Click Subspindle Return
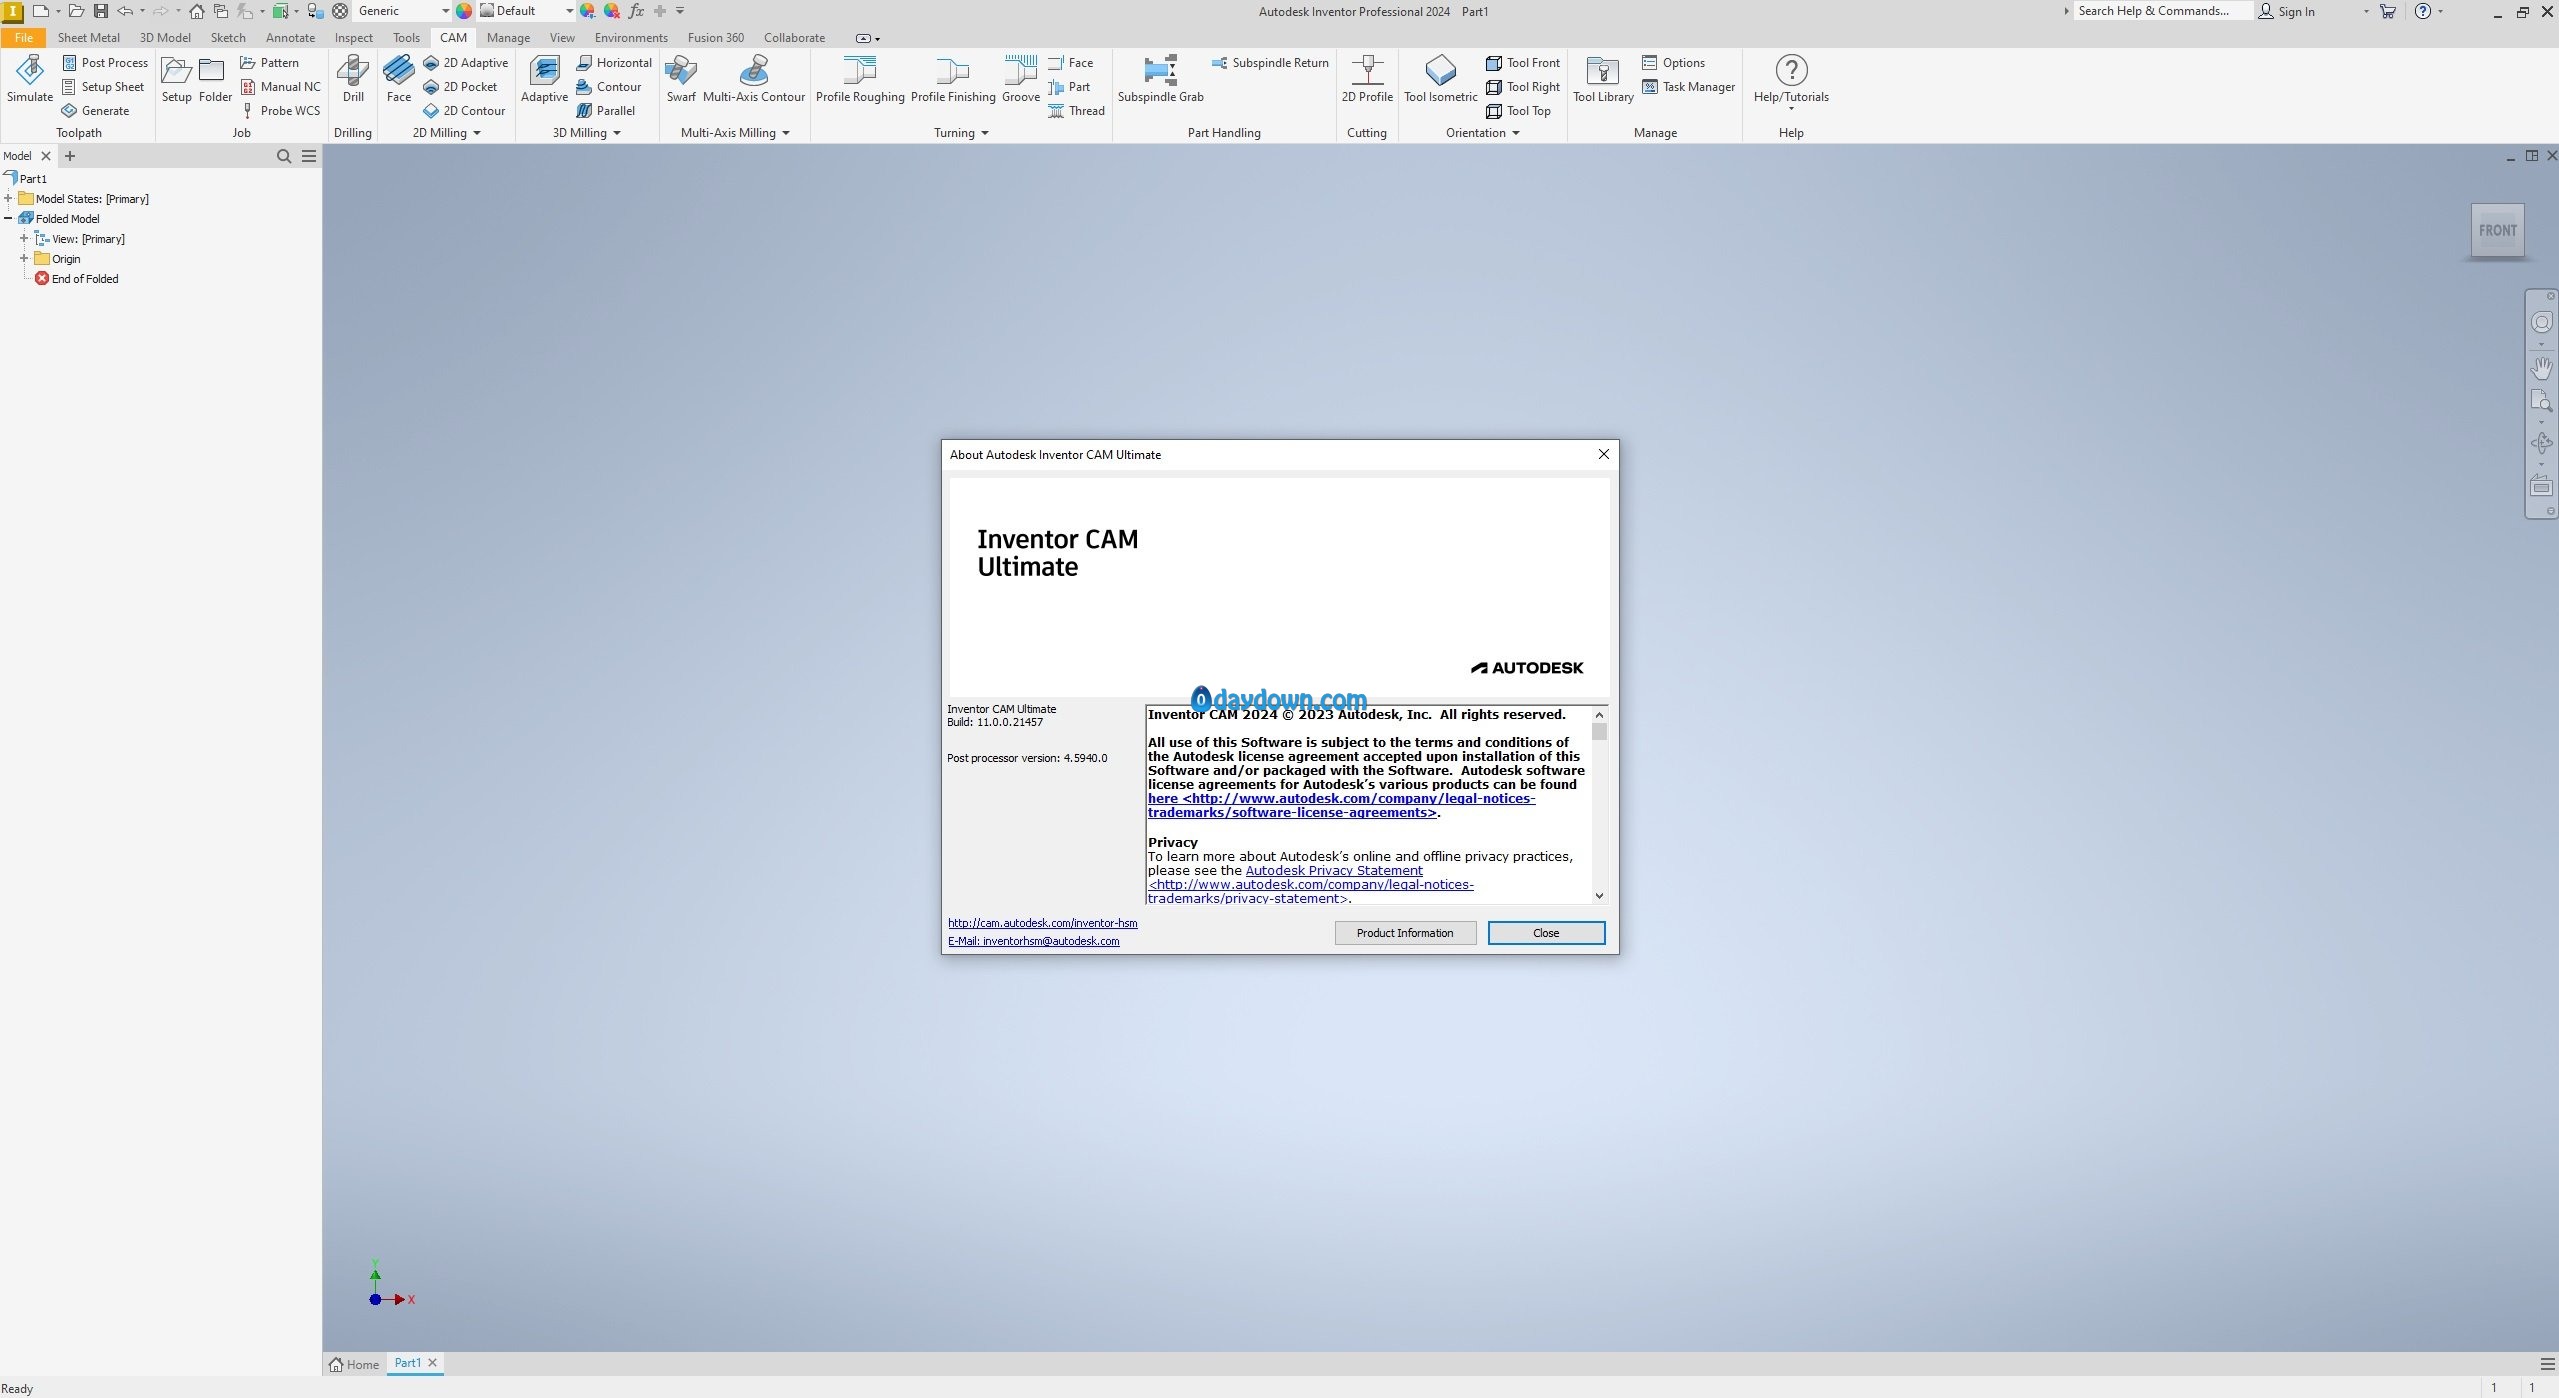The height and width of the screenshot is (1398, 2559). coord(1270,62)
